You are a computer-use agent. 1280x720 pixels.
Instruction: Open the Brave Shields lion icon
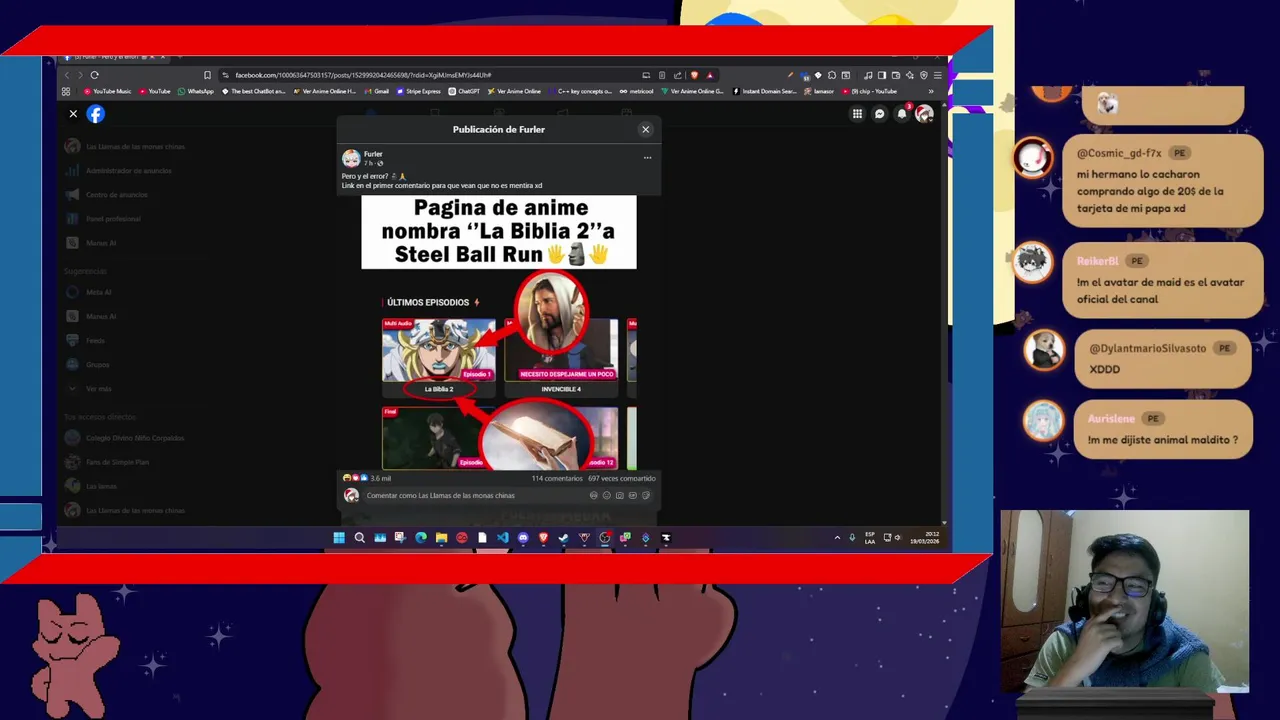(x=694, y=75)
